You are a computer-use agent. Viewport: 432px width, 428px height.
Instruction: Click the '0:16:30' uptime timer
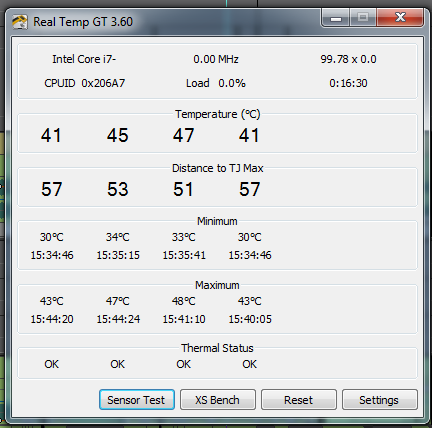(x=348, y=83)
